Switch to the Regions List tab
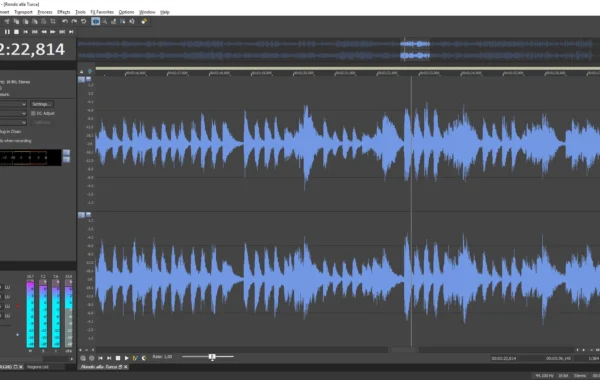 pos(38,367)
